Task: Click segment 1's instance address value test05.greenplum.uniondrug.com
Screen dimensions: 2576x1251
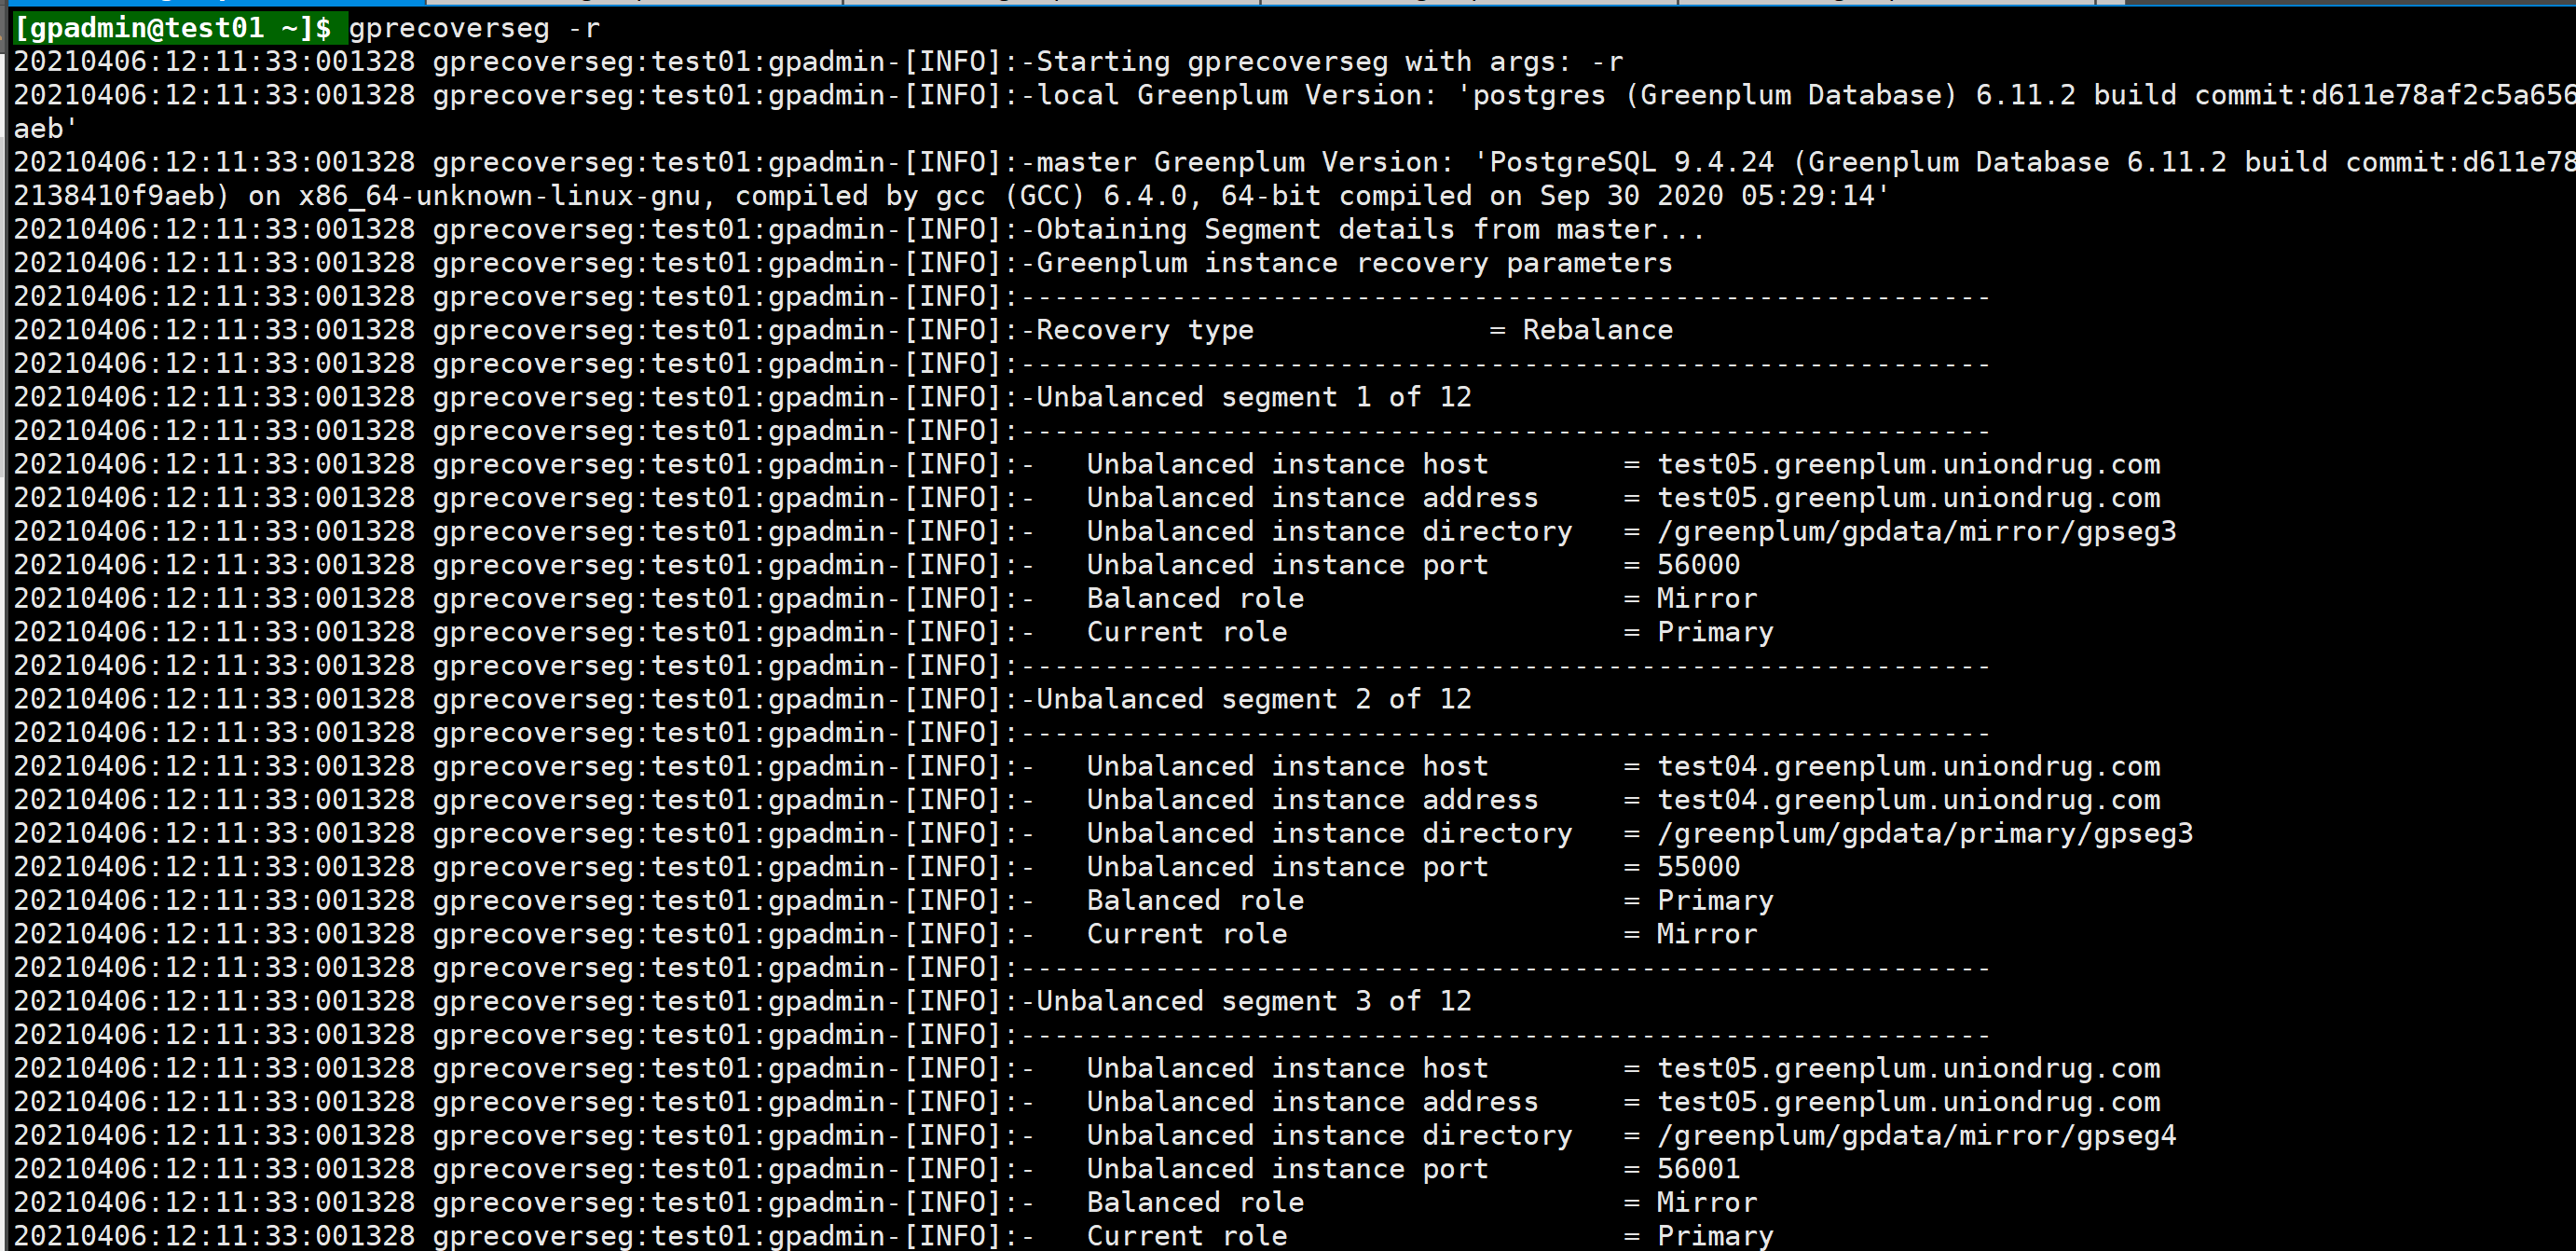Action: [1909, 498]
